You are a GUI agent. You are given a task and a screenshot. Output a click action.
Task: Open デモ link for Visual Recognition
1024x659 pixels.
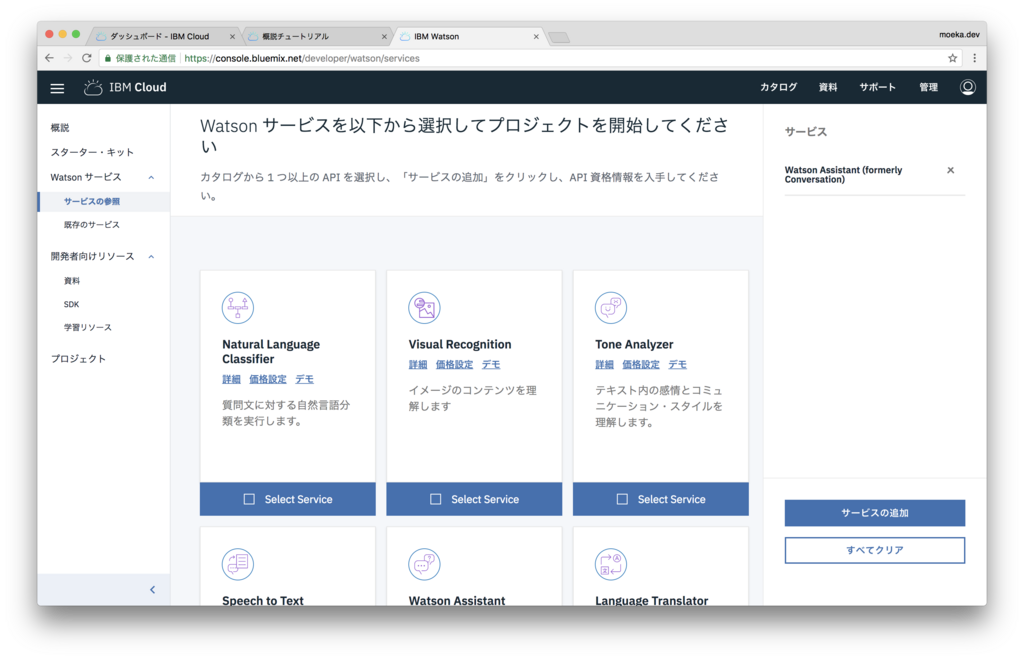491,364
